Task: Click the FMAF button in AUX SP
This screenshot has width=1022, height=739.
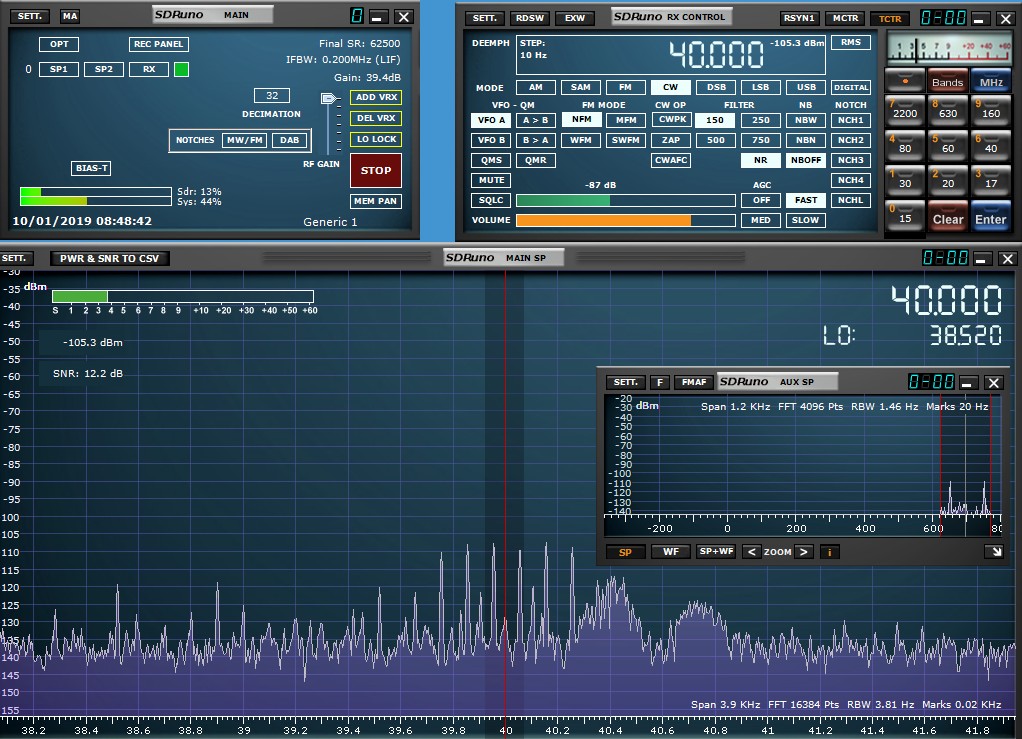Action: [694, 383]
